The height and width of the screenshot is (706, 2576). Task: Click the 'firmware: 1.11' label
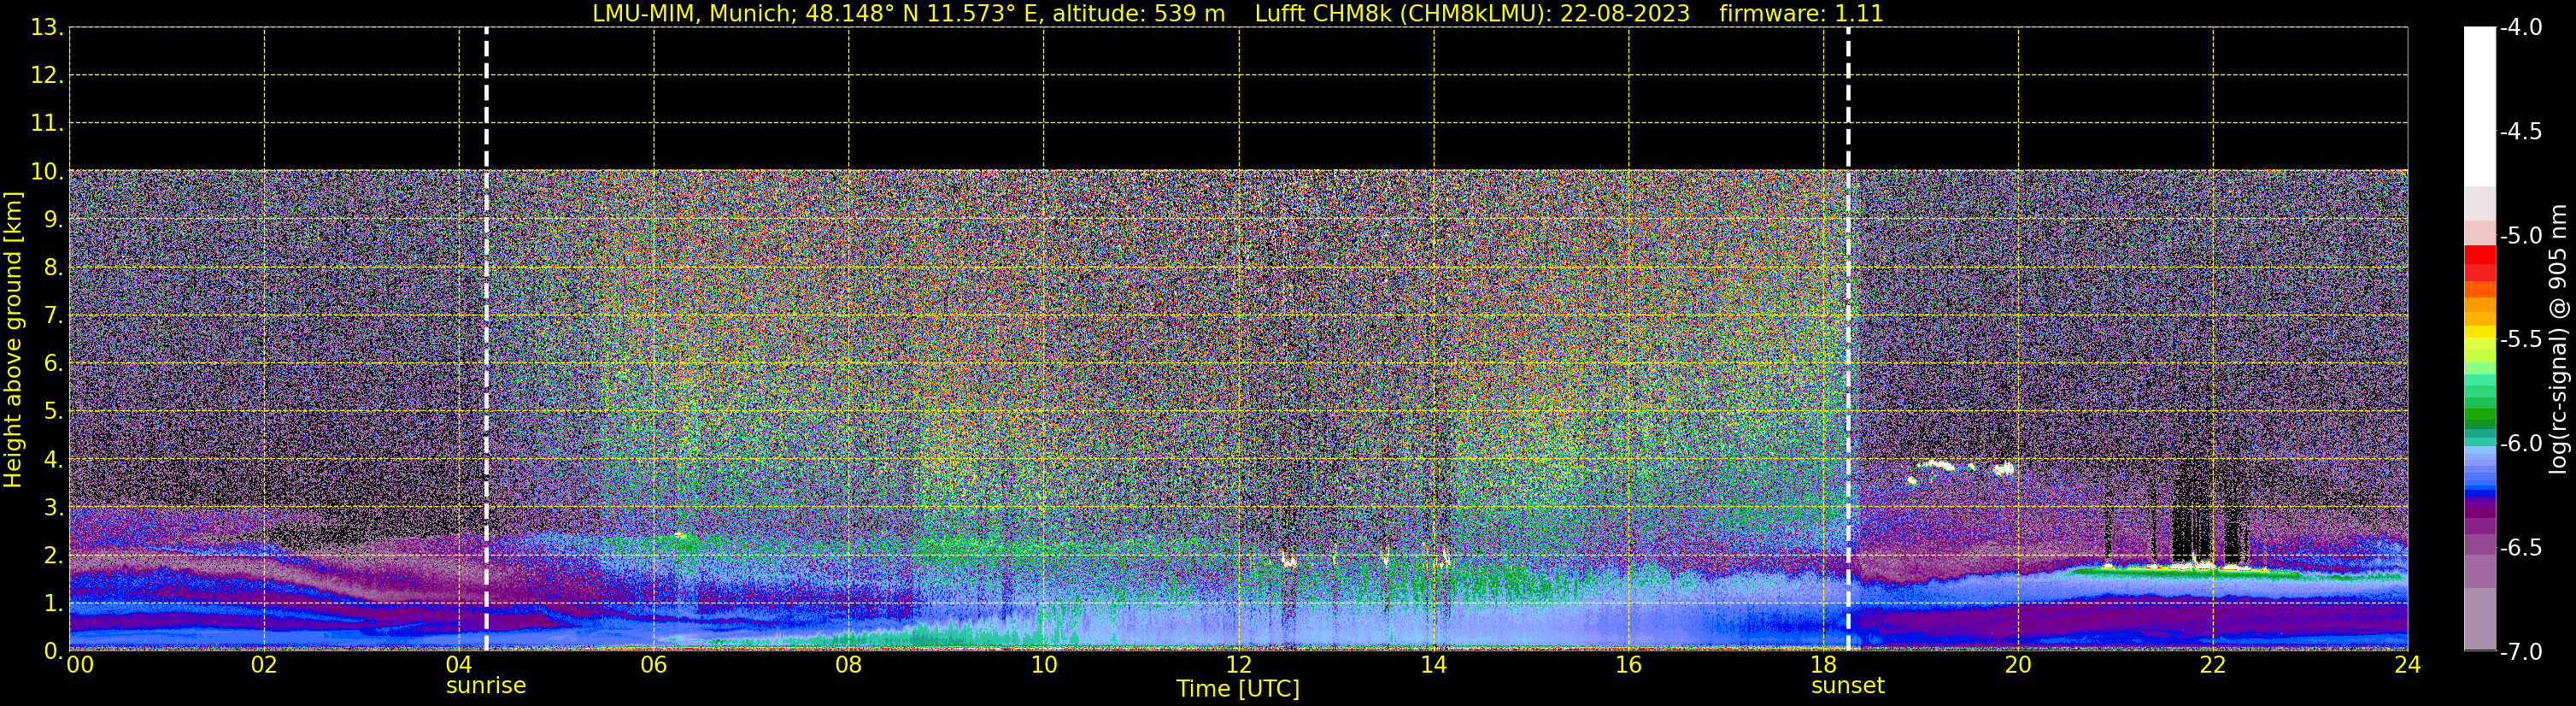(x=1801, y=14)
